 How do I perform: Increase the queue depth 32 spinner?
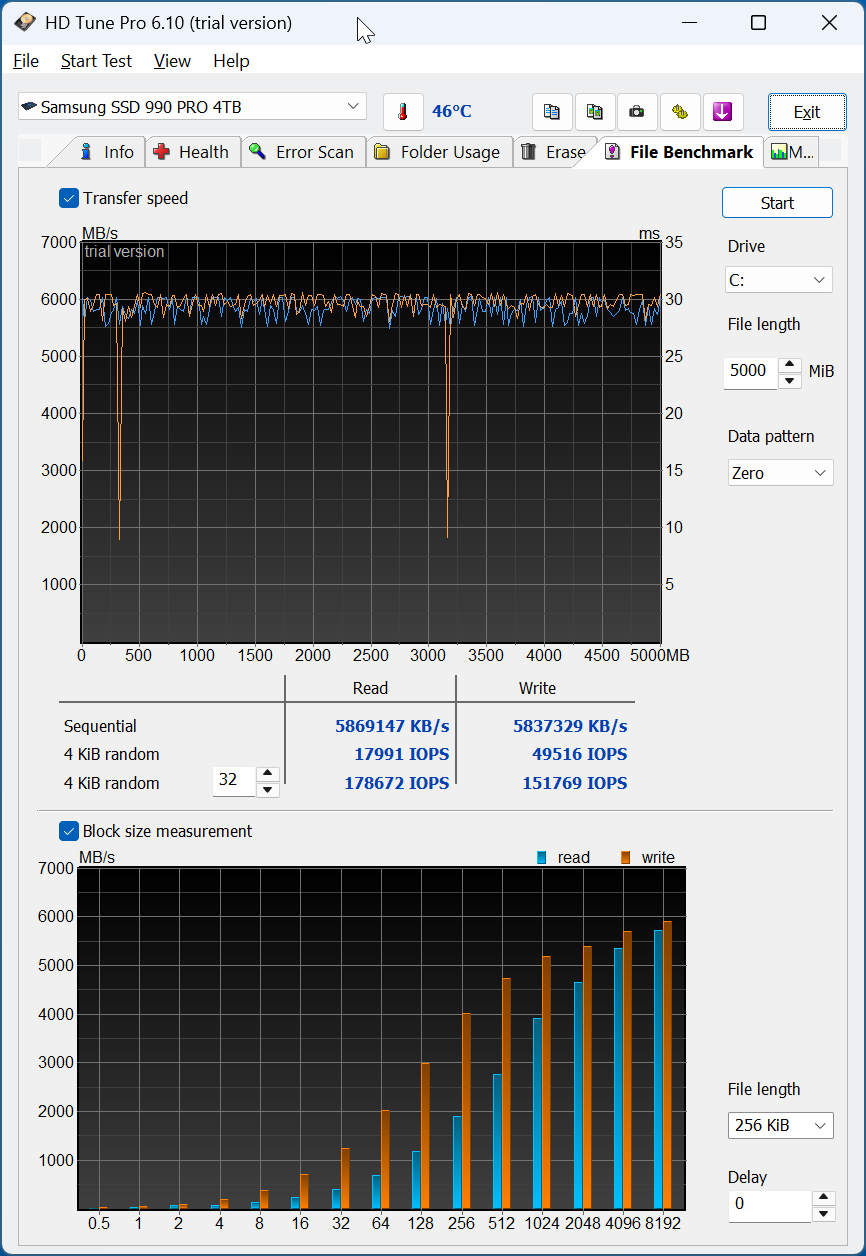(268, 774)
